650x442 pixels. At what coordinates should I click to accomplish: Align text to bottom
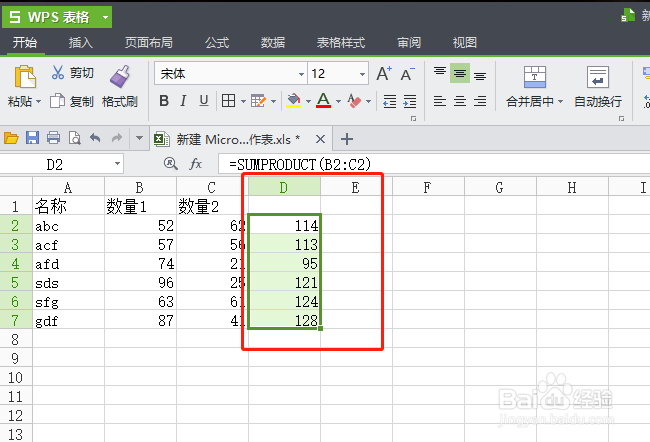coord(480,75)
